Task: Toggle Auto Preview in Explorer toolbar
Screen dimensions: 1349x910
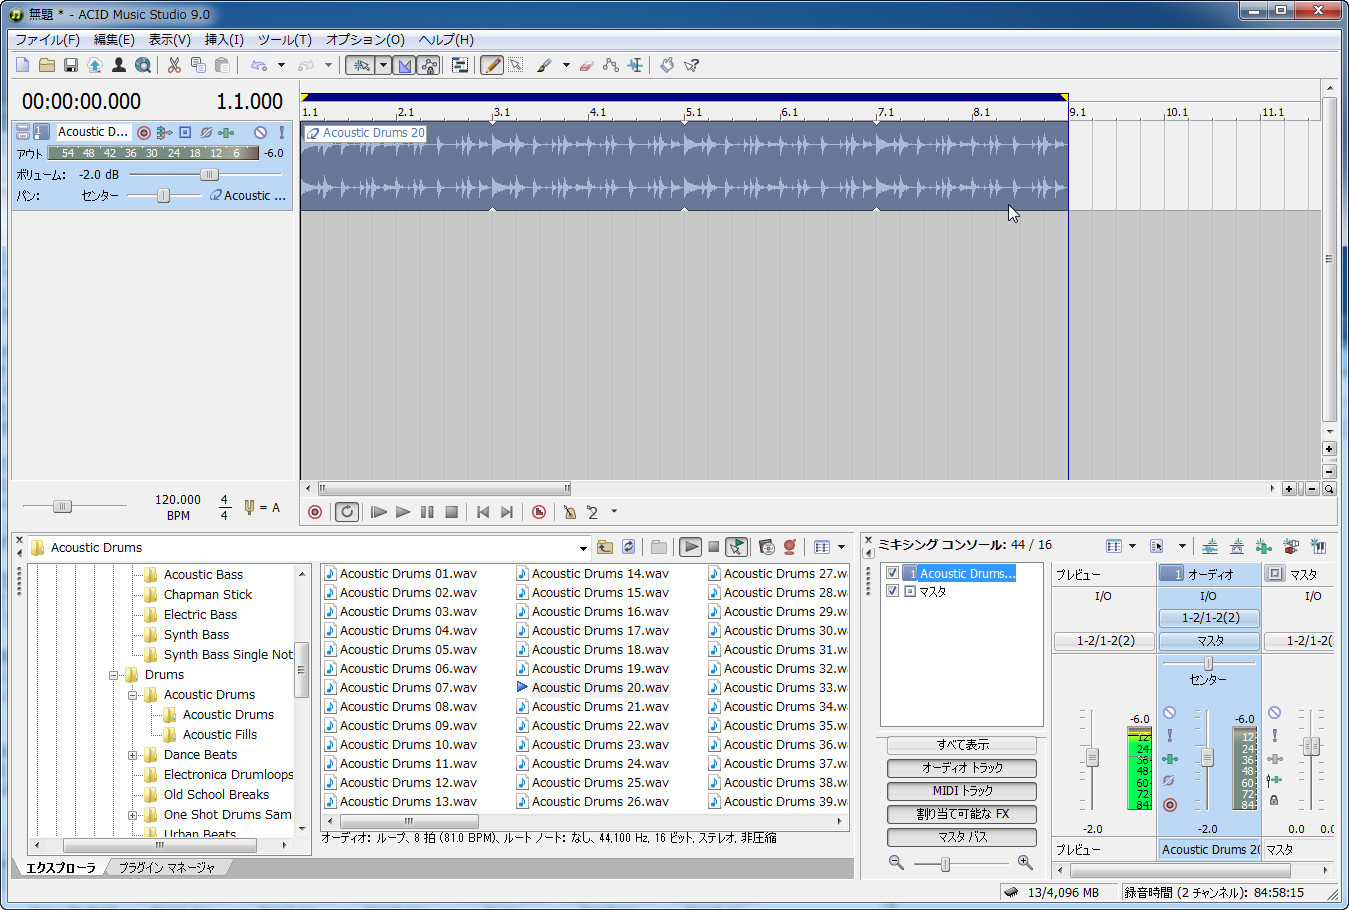Action: click(736, 547)
